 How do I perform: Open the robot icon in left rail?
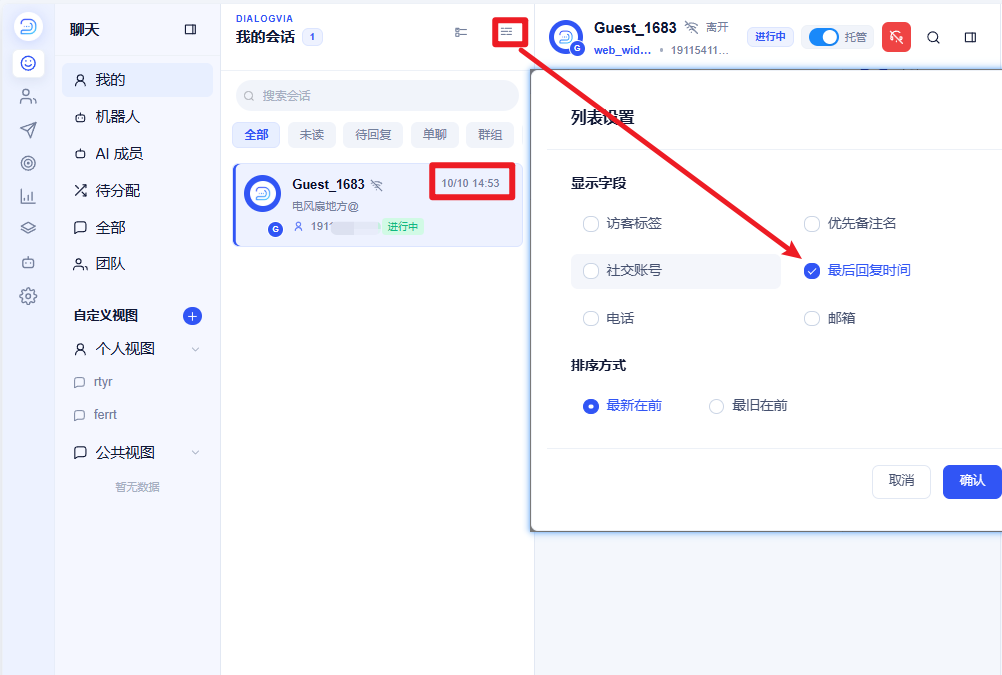click(x=28, y=262)
